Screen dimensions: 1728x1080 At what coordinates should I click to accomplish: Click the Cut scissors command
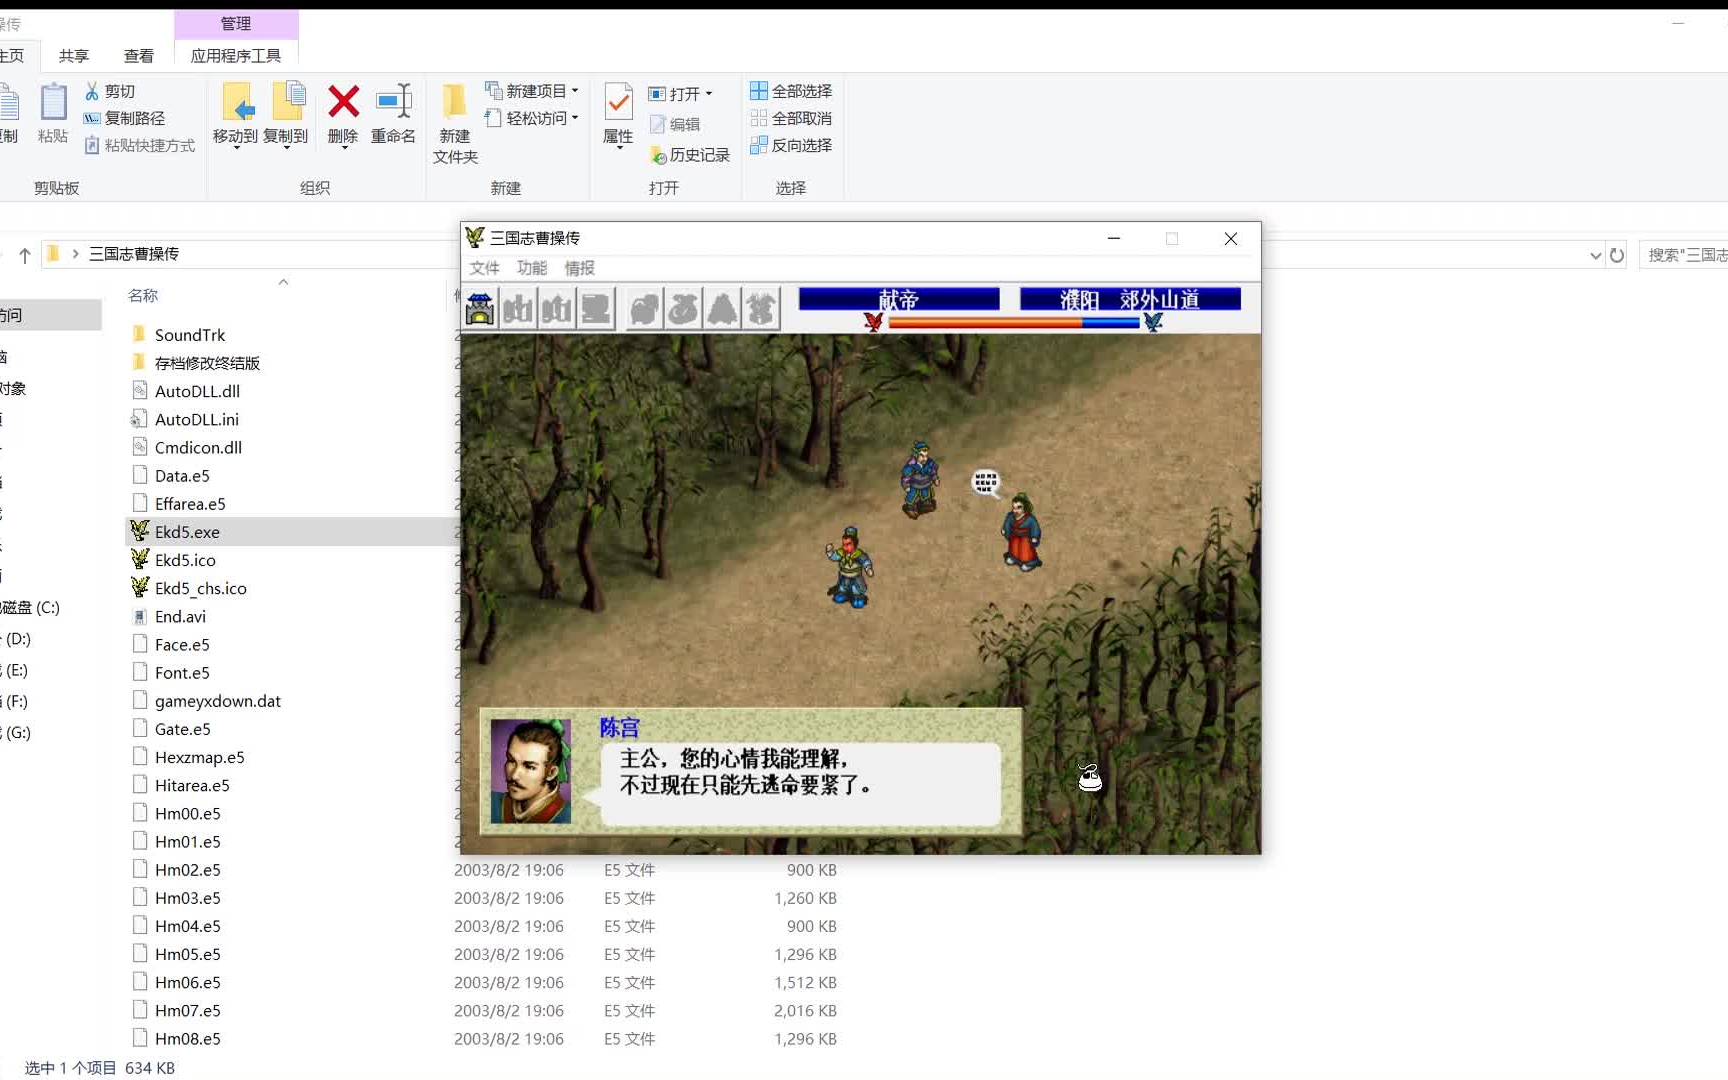click(x=110, y=91)
